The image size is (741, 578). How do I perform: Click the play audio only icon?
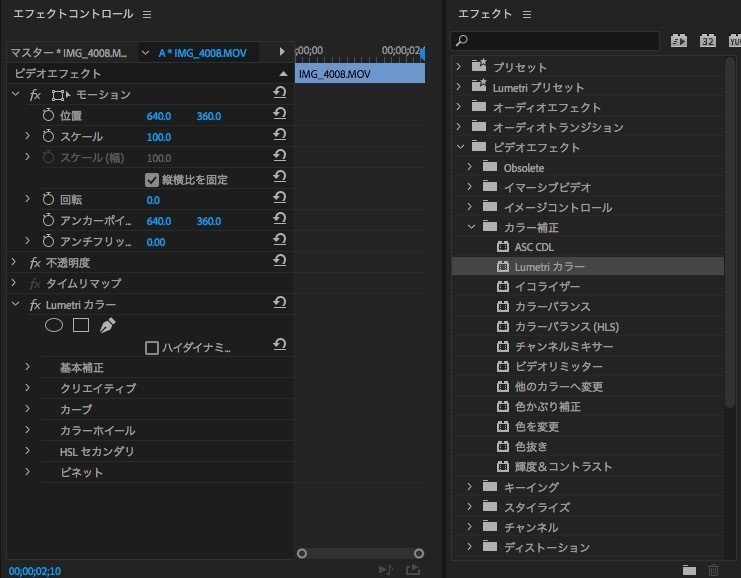pyautogui.click(x=386, y=569)
